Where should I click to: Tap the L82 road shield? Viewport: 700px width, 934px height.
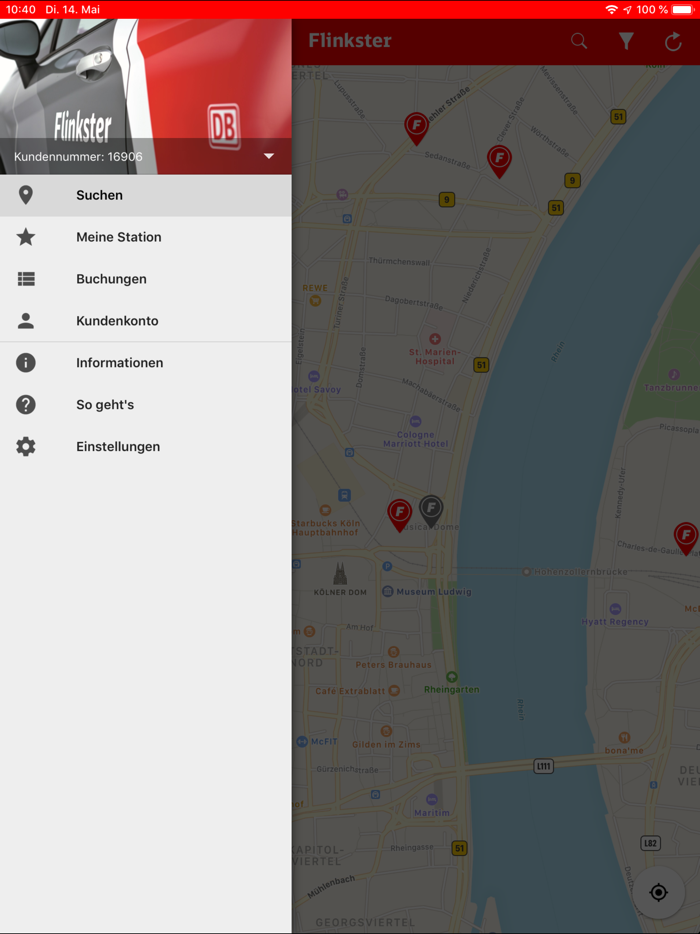(x=650, y=843)
